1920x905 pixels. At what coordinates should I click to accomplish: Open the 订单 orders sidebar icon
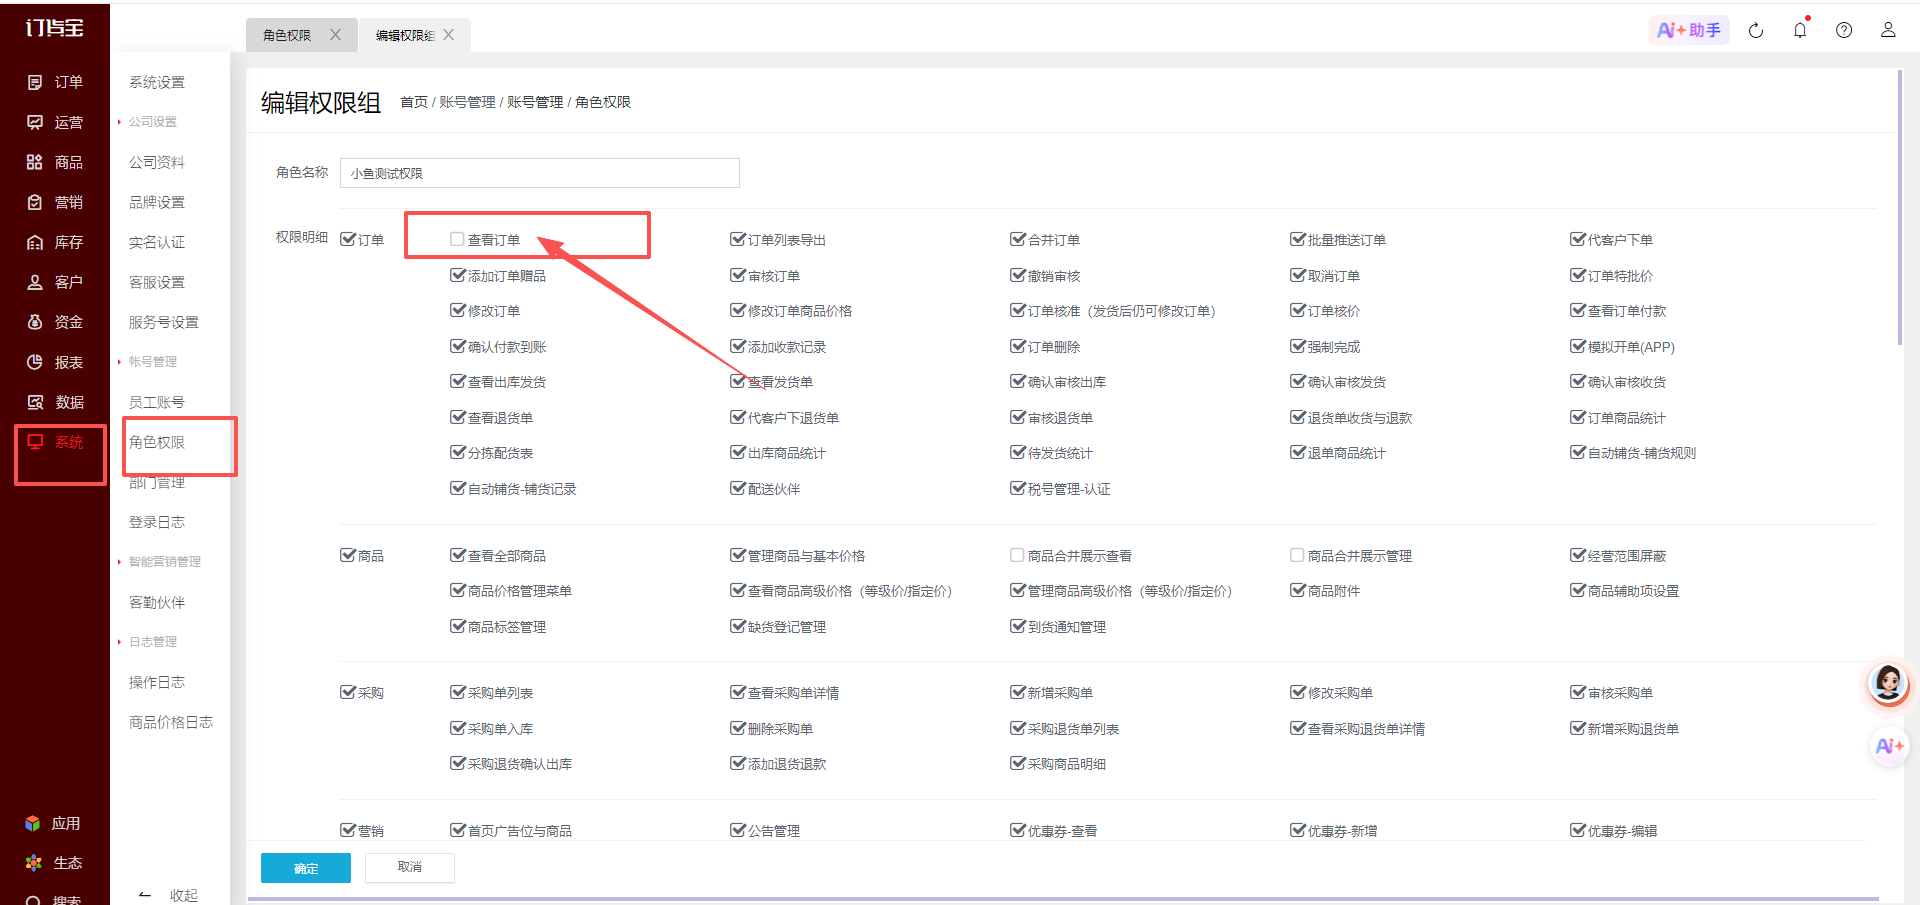35,82
